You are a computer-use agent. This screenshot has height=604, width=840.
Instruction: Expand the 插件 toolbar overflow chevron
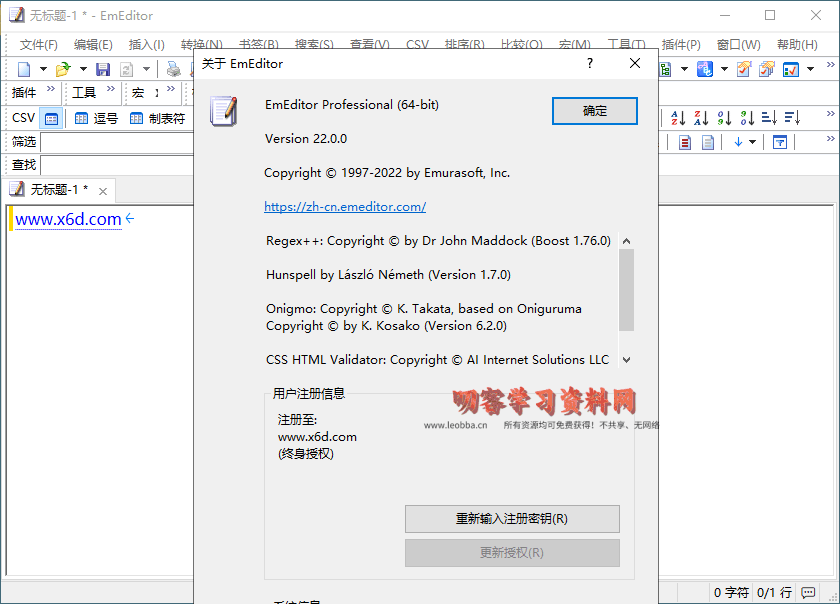(51, 89)
